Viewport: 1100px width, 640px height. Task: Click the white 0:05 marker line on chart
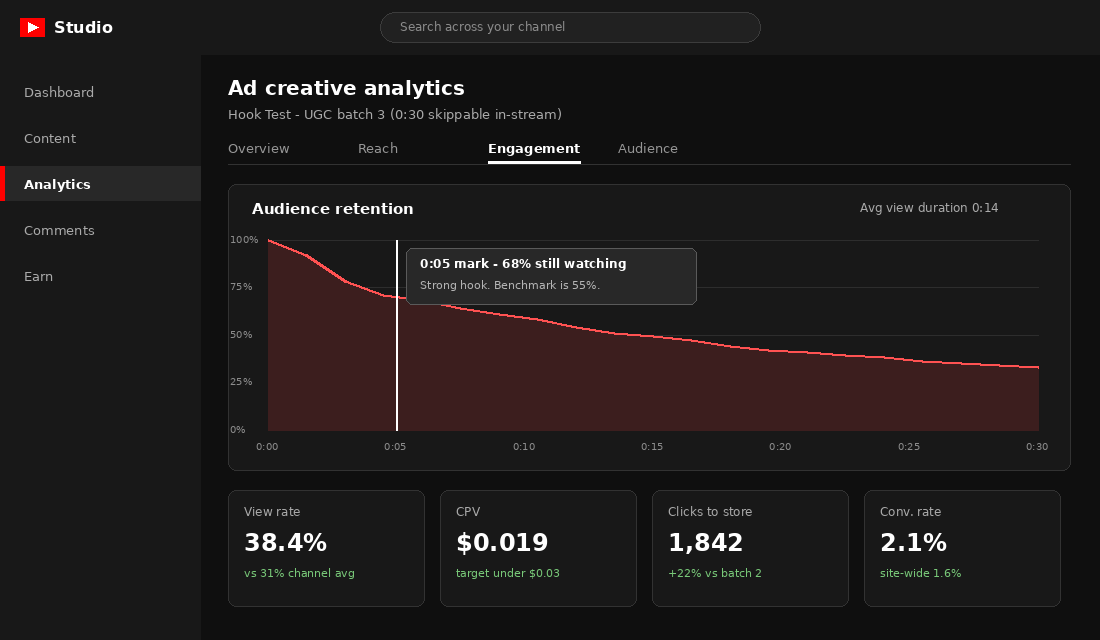pos(397,335)
